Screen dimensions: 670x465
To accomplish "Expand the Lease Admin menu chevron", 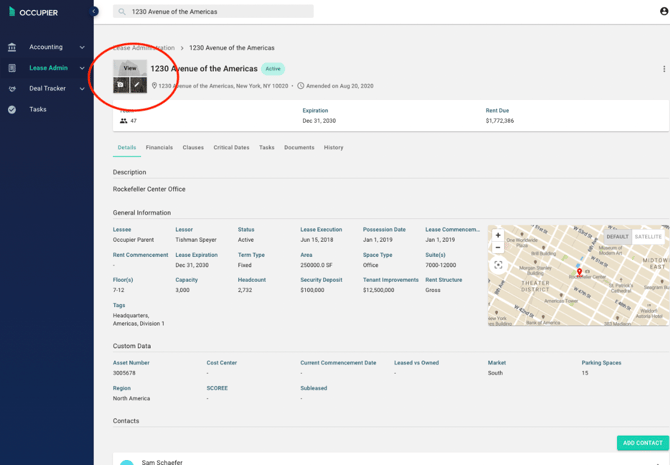I will pyautogui.click(x=82, y=68).
